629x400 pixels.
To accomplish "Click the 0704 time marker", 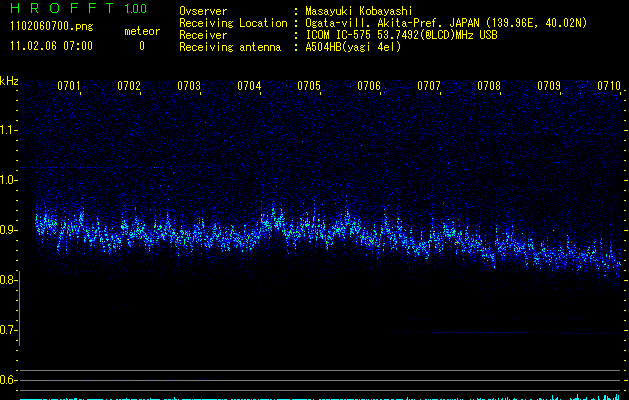I will pyautogui.click(x=249, y=87).
